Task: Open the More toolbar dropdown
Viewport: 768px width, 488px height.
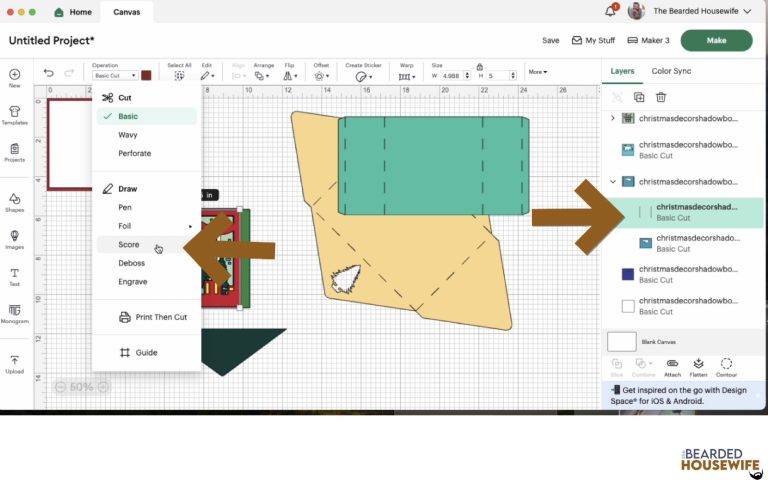Action: click(537, 72)
